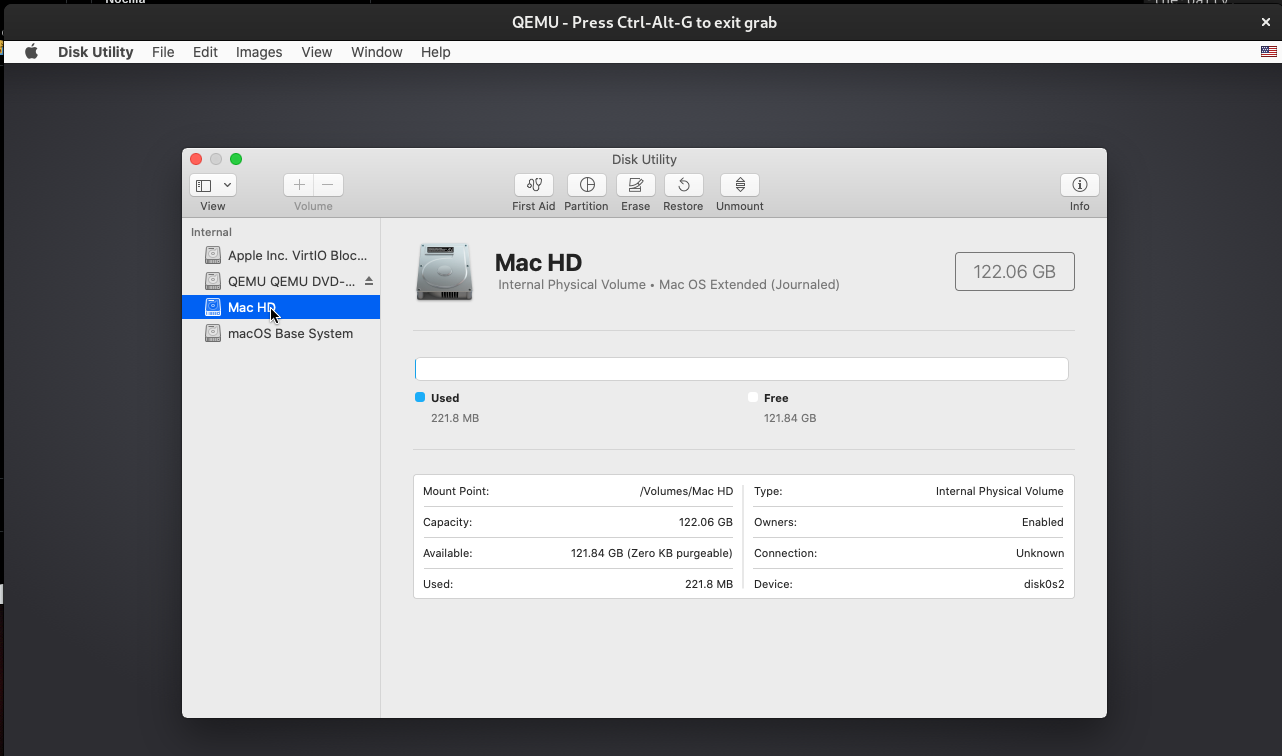Click the Mac HD volume title
Viewport: 1282px width, 756px height.
[x=538, y=262]
